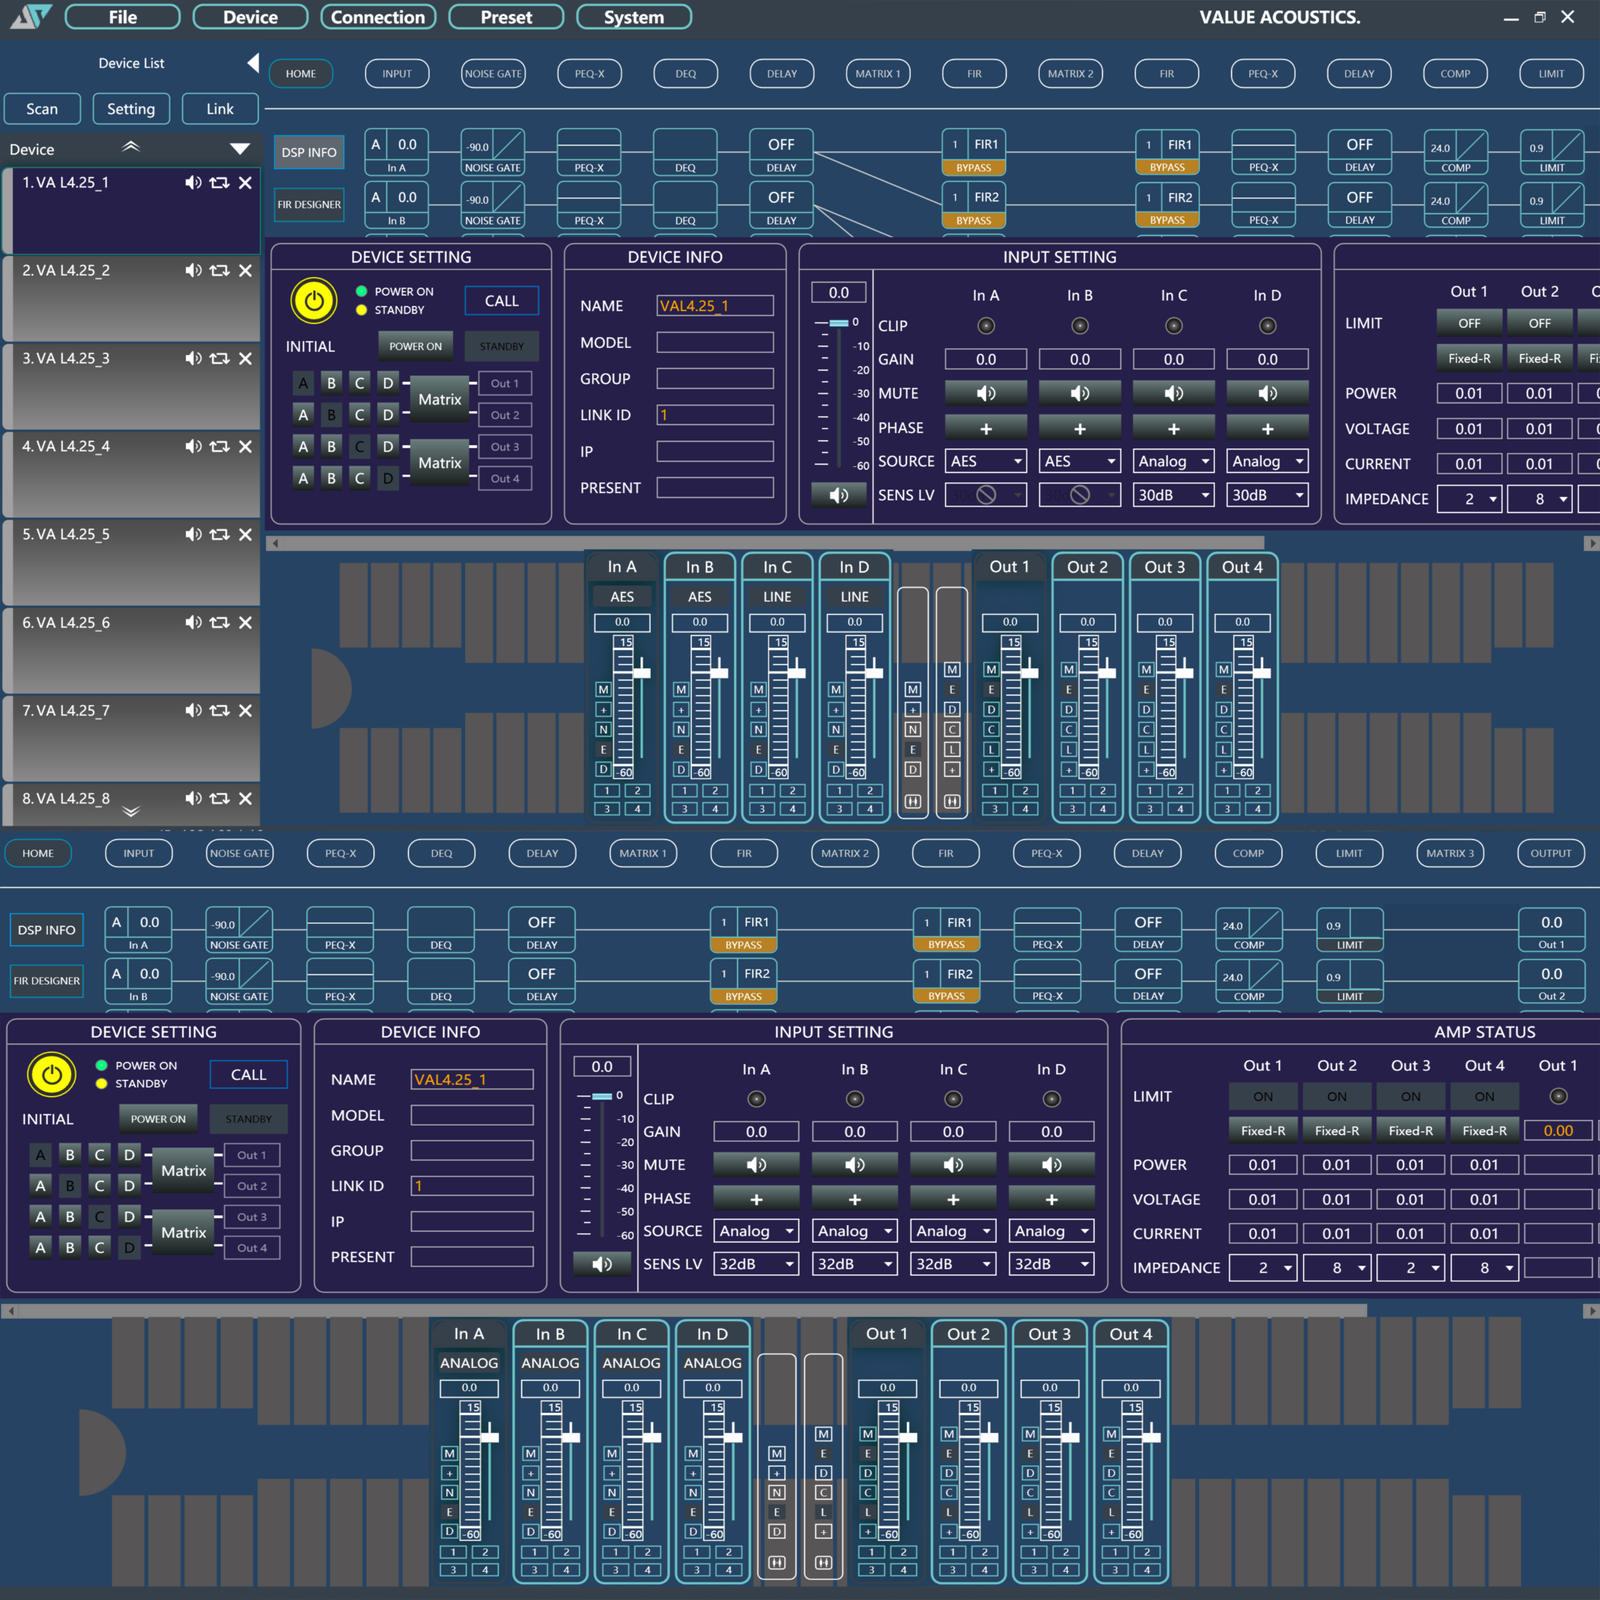Switch to NOISE GATE tab in top row

493,74
